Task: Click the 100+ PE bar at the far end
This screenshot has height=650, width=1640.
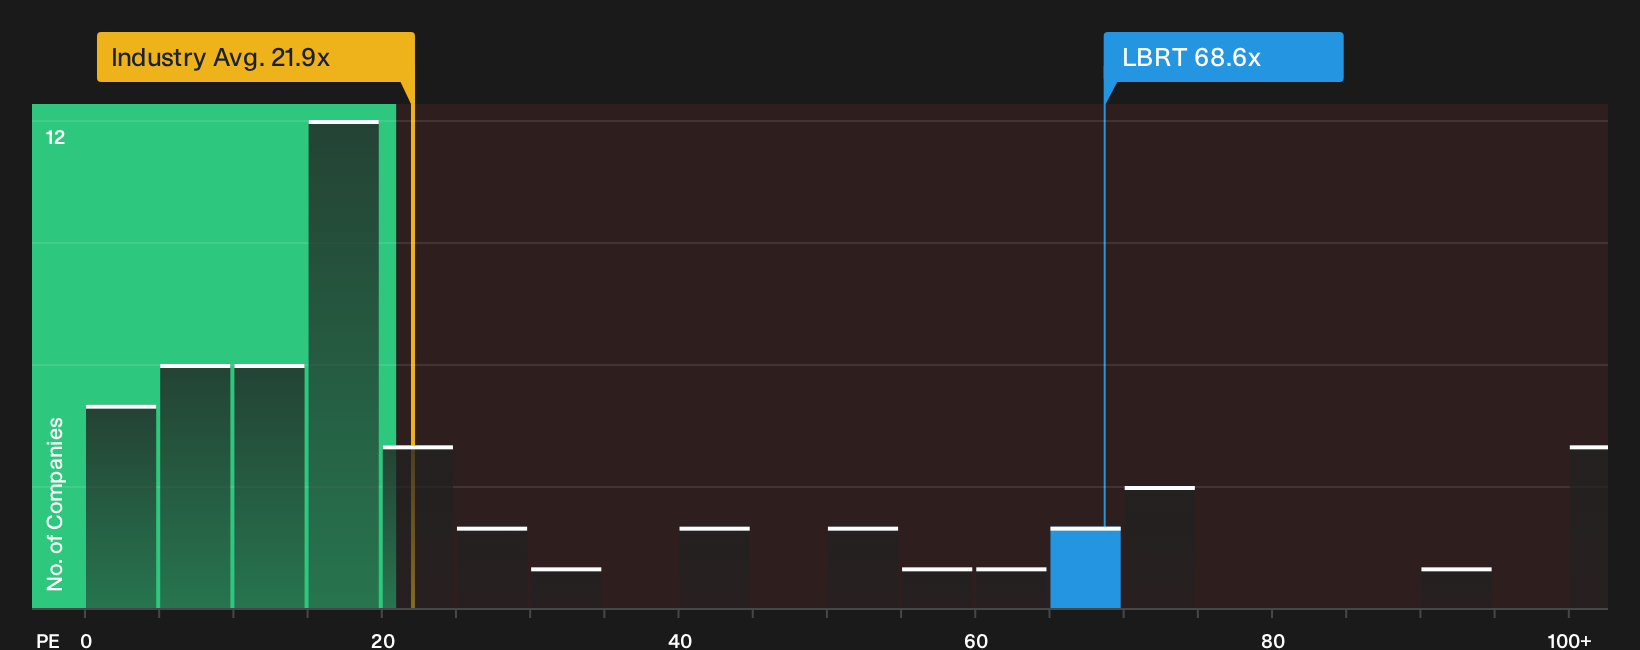Action: tap(1589, 527)
